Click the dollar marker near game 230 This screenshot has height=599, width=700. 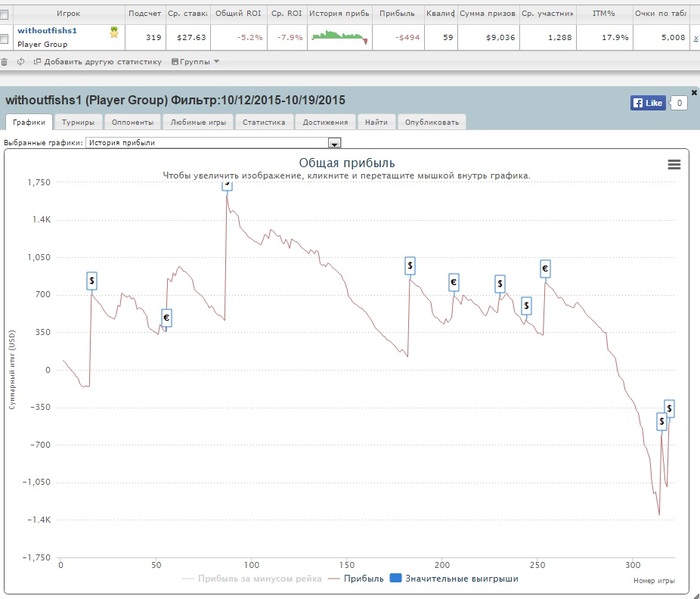coord(500,284)
